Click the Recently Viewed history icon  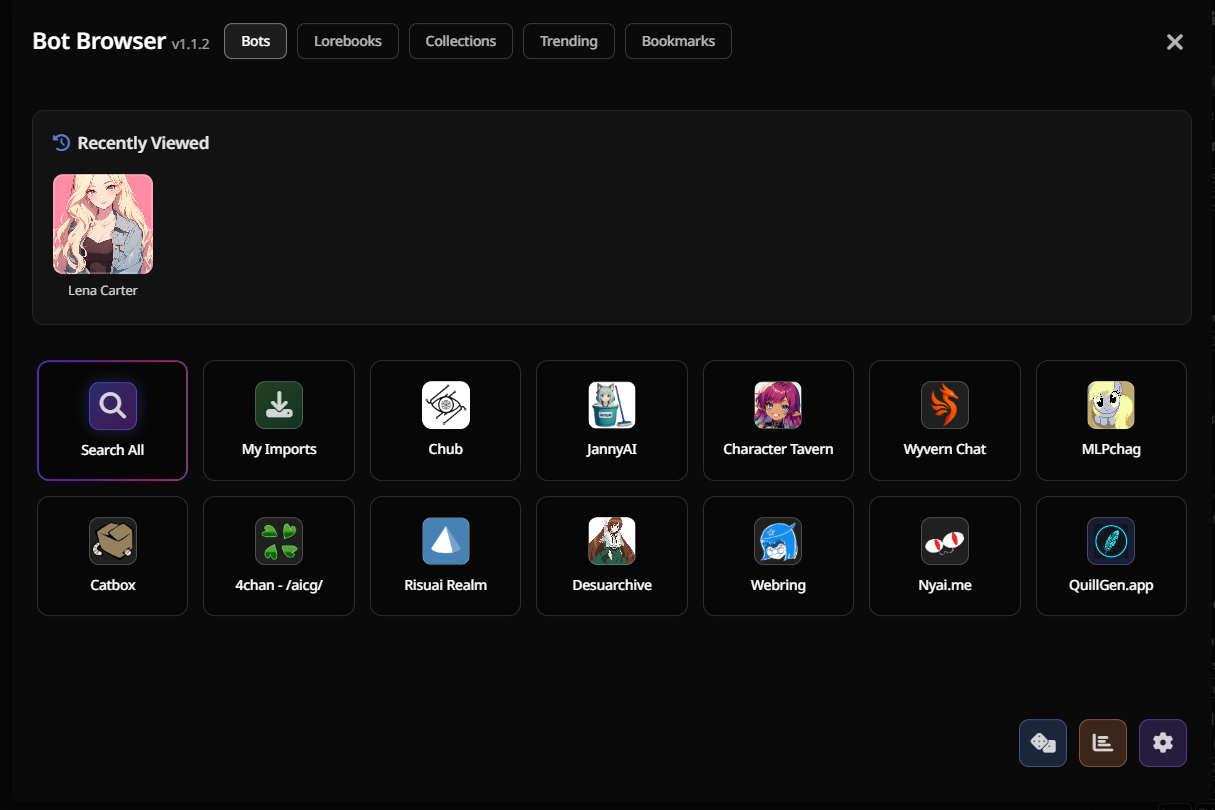(x=61, y=143)
